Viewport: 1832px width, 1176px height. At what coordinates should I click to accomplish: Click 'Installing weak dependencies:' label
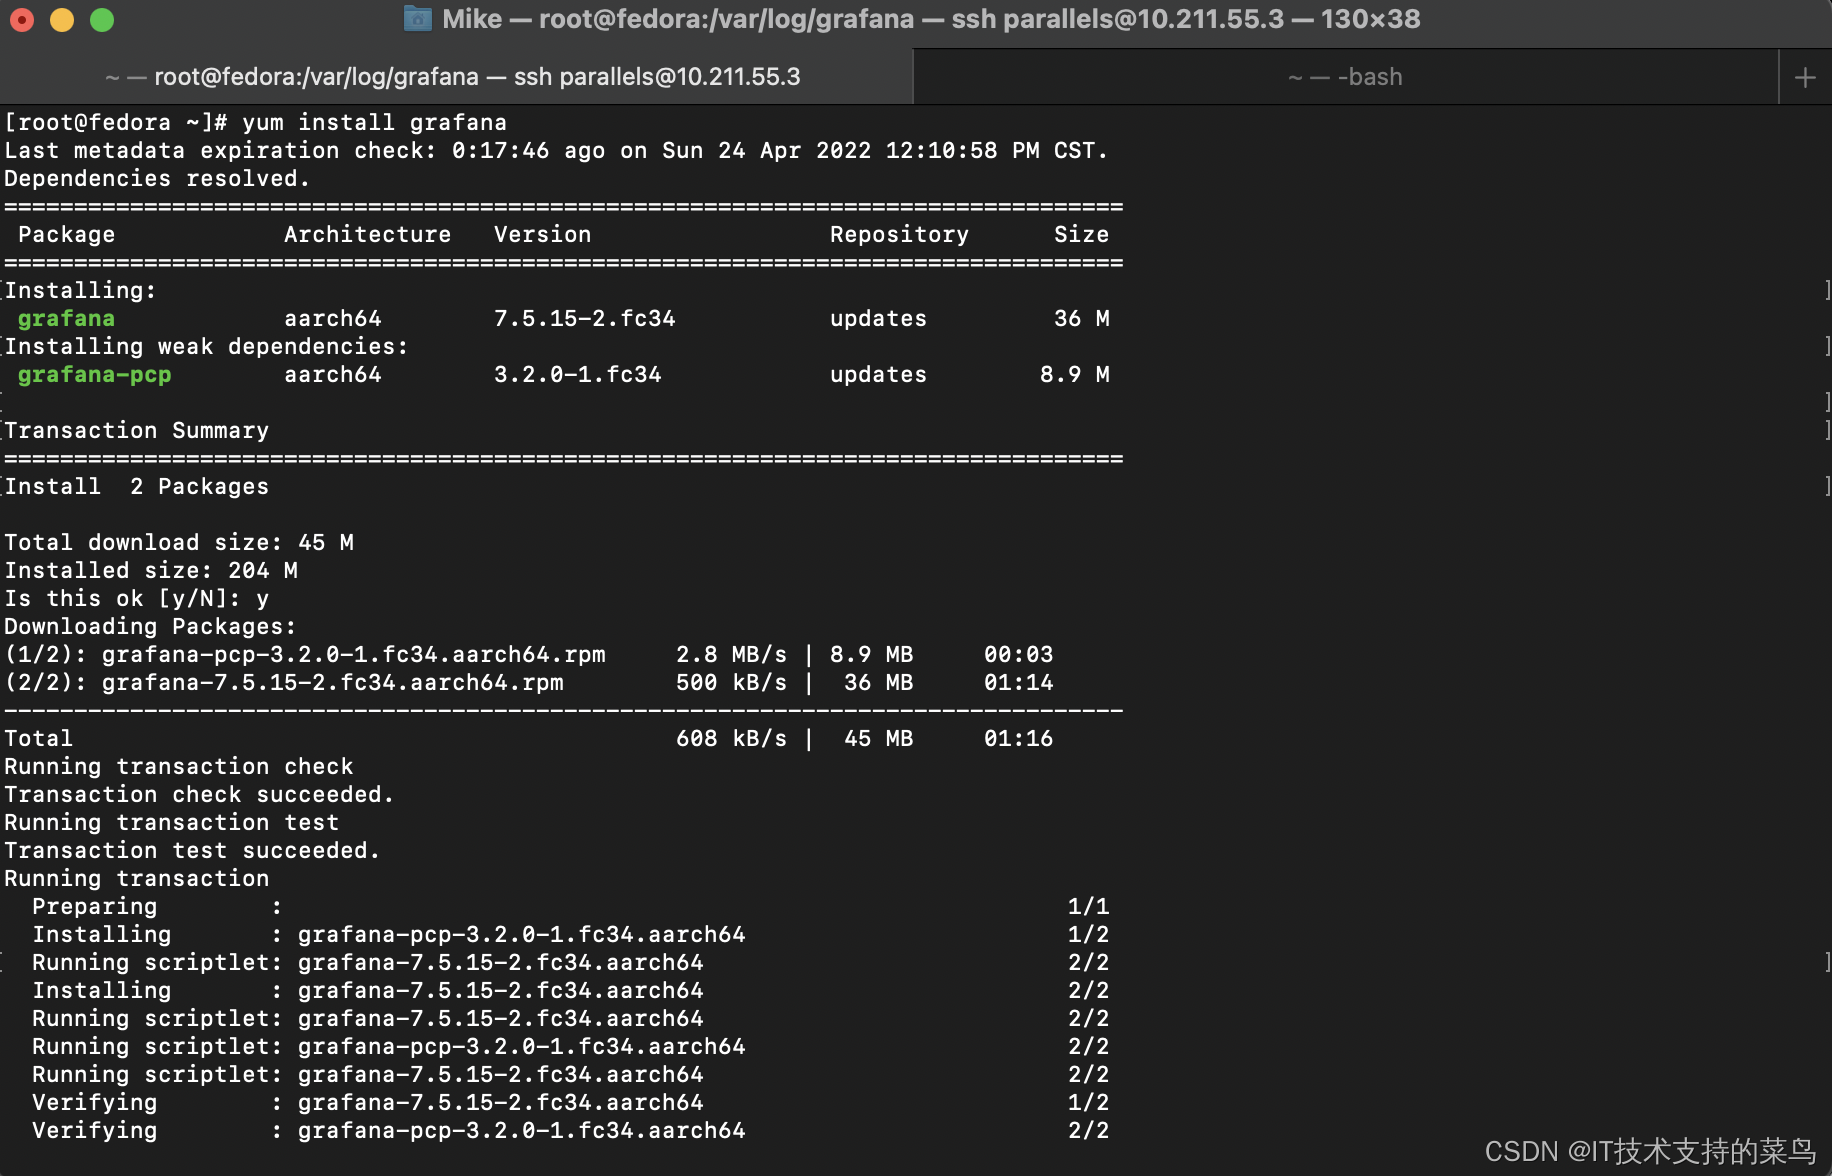coord(206,346)
